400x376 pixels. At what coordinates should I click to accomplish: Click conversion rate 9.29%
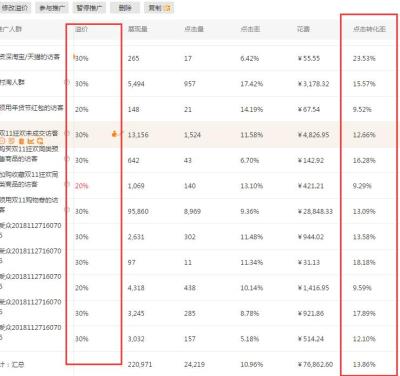(x=362, y=186)
